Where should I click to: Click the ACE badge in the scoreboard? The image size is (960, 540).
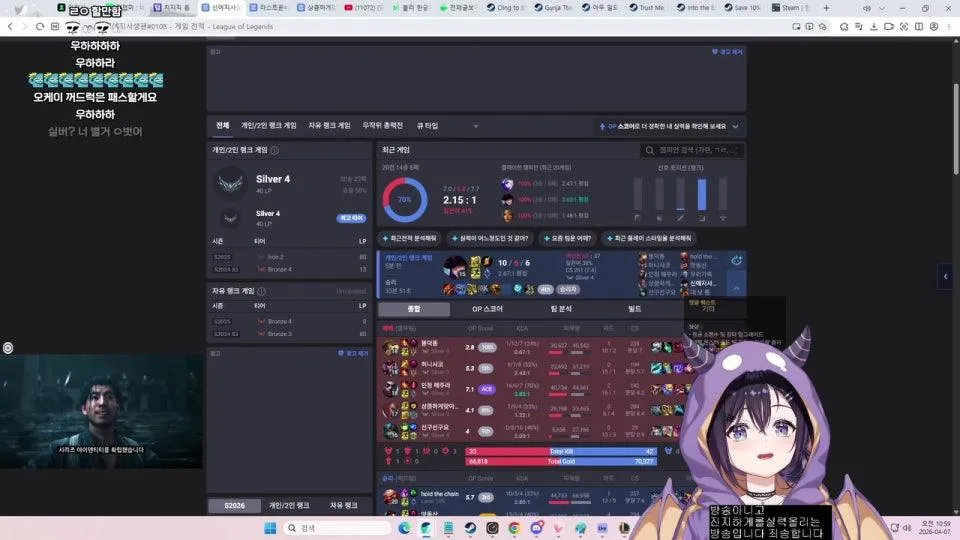[x=487, y=389]
